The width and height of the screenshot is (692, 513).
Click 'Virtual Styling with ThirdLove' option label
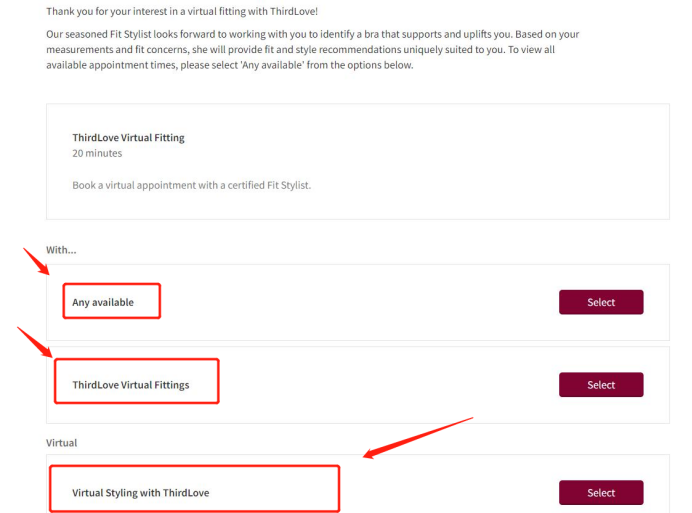coord(141,493)
